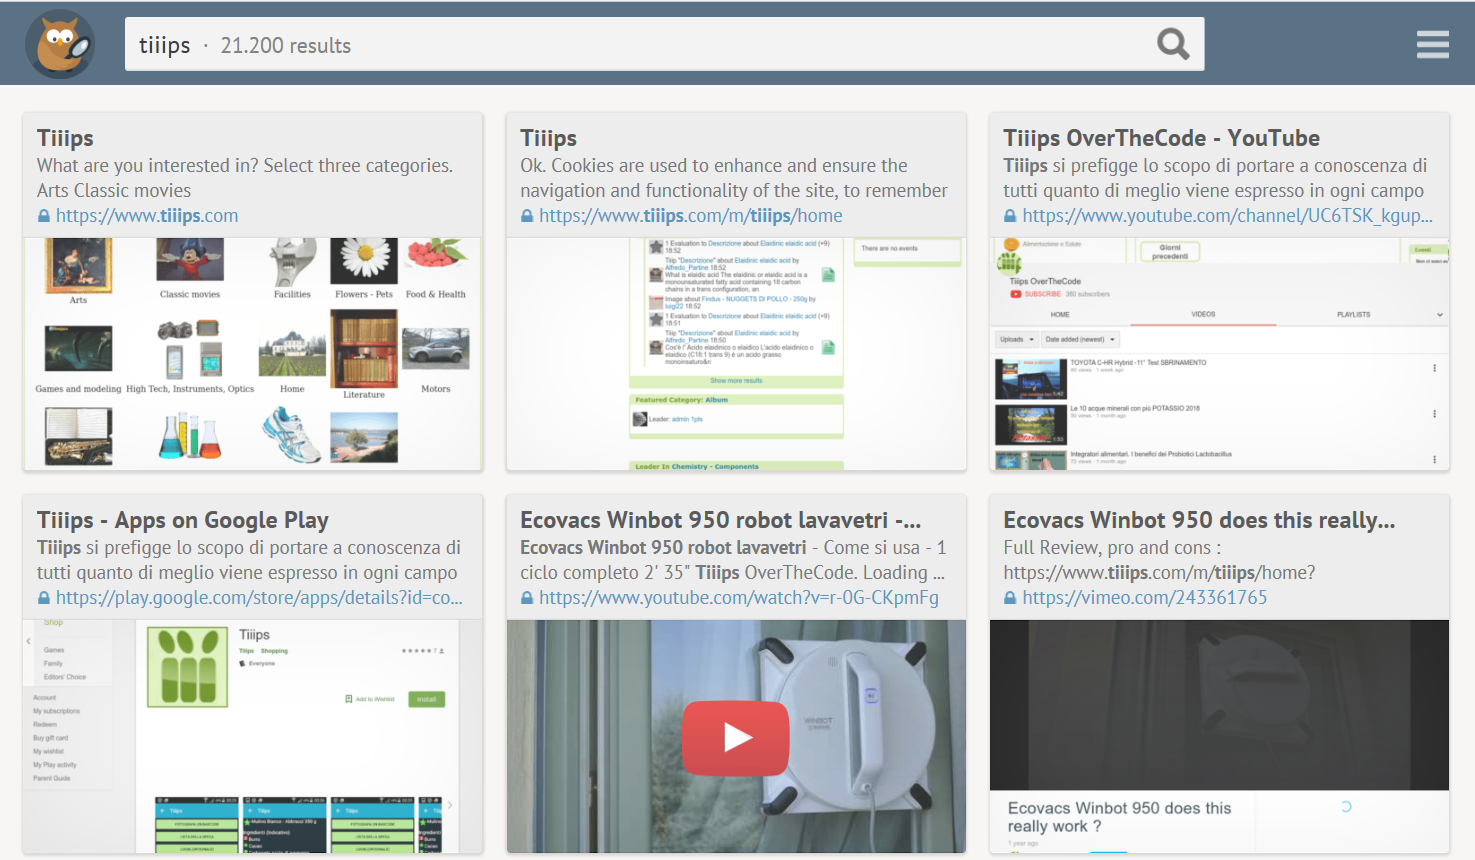1475x860 pixels.
Task: Click the YouTube channel URL link
Action: [1227, 216]
